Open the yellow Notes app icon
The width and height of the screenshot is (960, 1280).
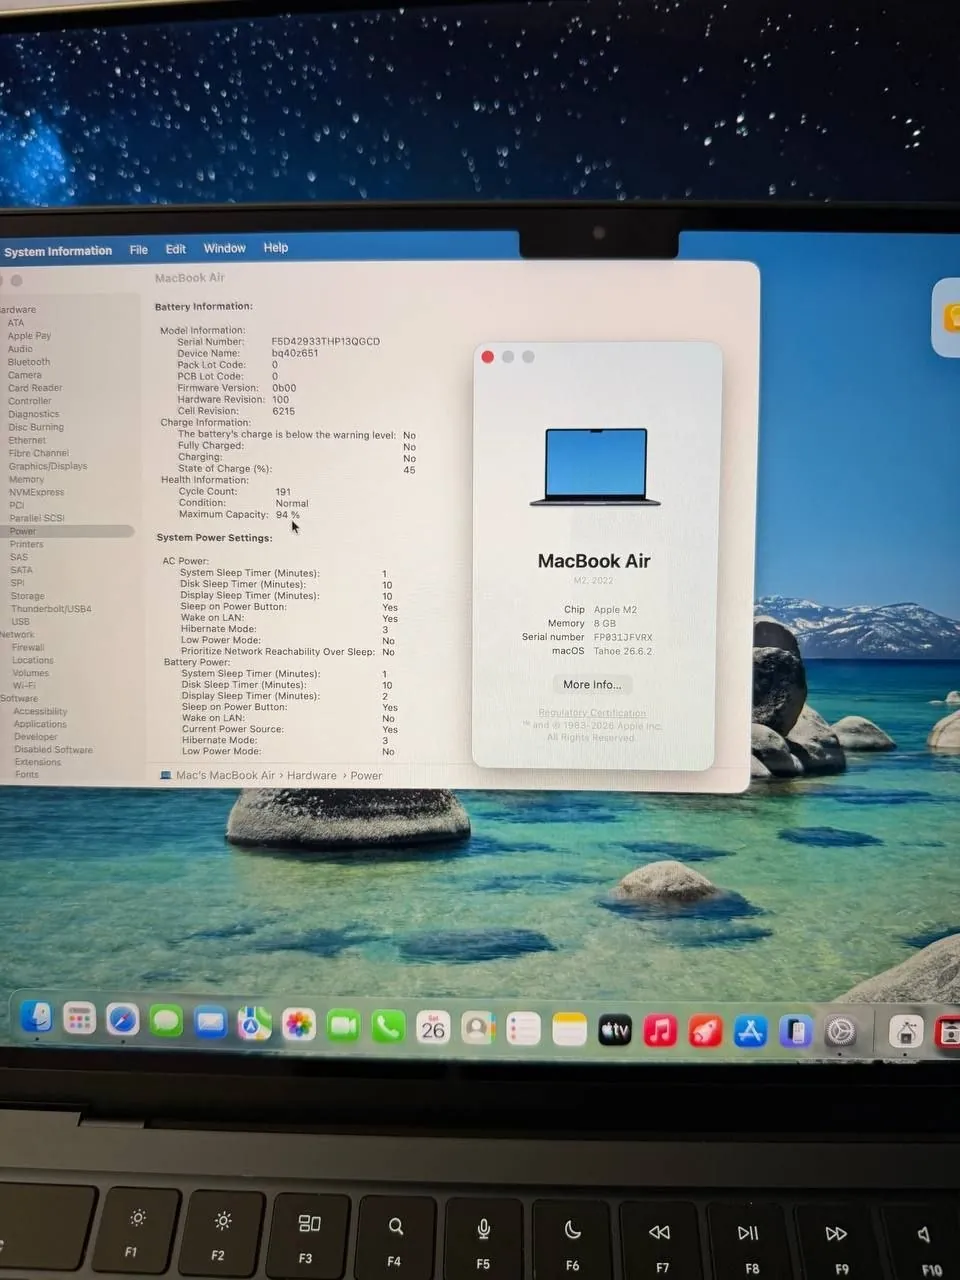(569, 1030)
